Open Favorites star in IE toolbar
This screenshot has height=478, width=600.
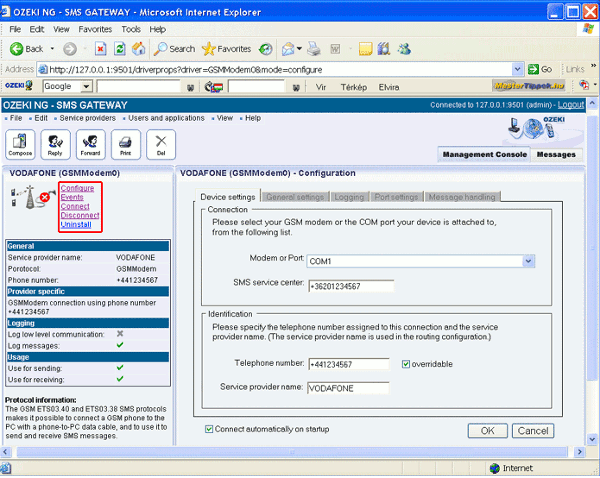[x=227, y=49]
